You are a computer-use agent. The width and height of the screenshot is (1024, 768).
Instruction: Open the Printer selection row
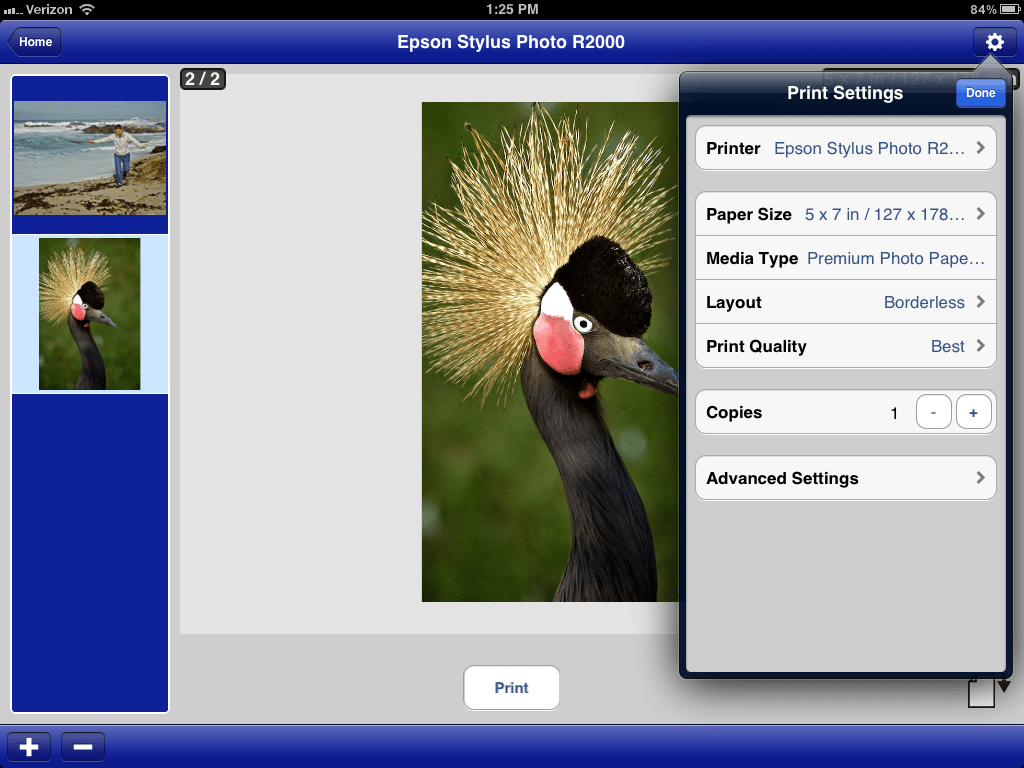pyautogui.click(x=845, y=147)
